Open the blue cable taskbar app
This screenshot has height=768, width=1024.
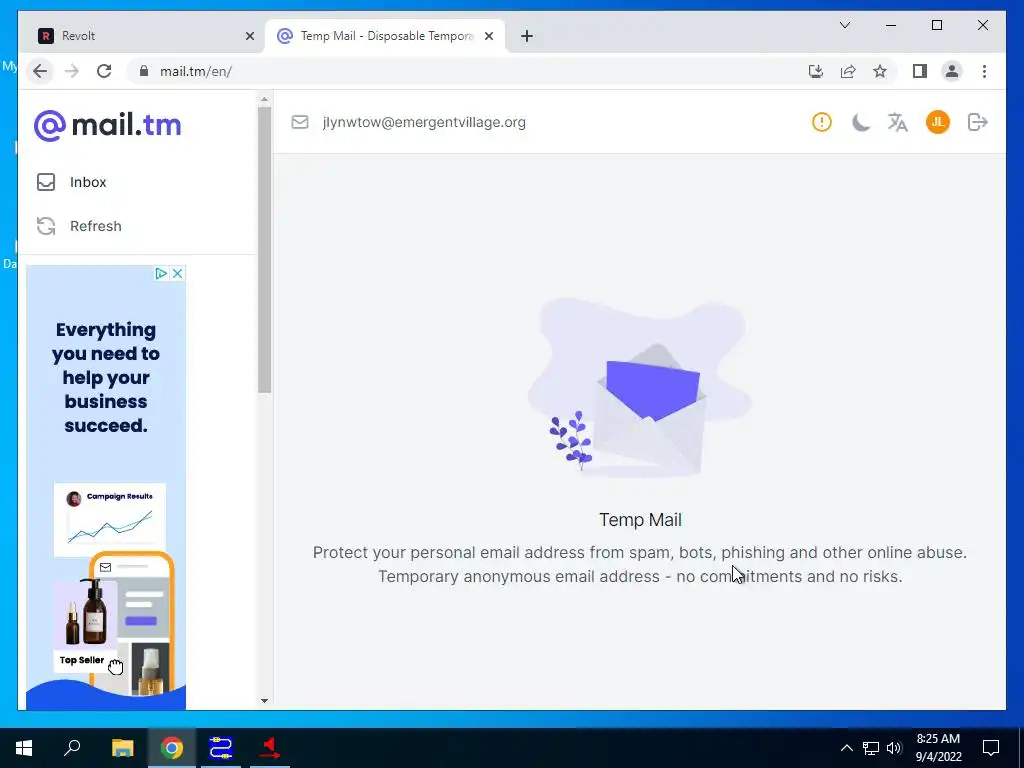pyautogui.click(x=221, y=748)
